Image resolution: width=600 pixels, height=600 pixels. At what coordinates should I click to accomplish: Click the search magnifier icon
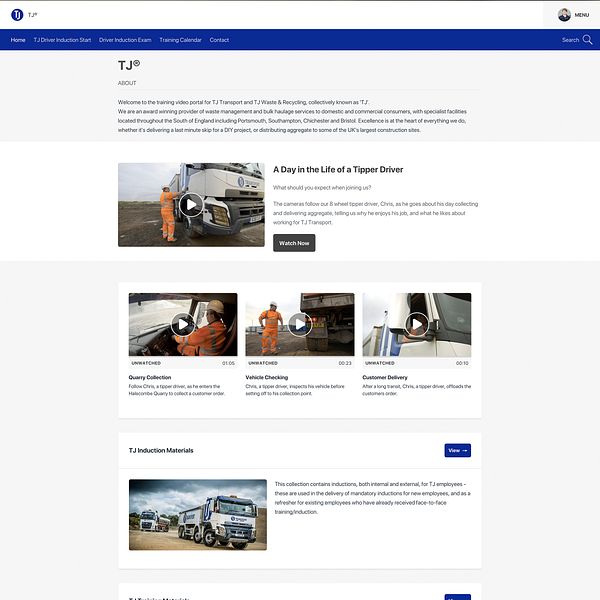pyautogui.click(x=587, y=39)
